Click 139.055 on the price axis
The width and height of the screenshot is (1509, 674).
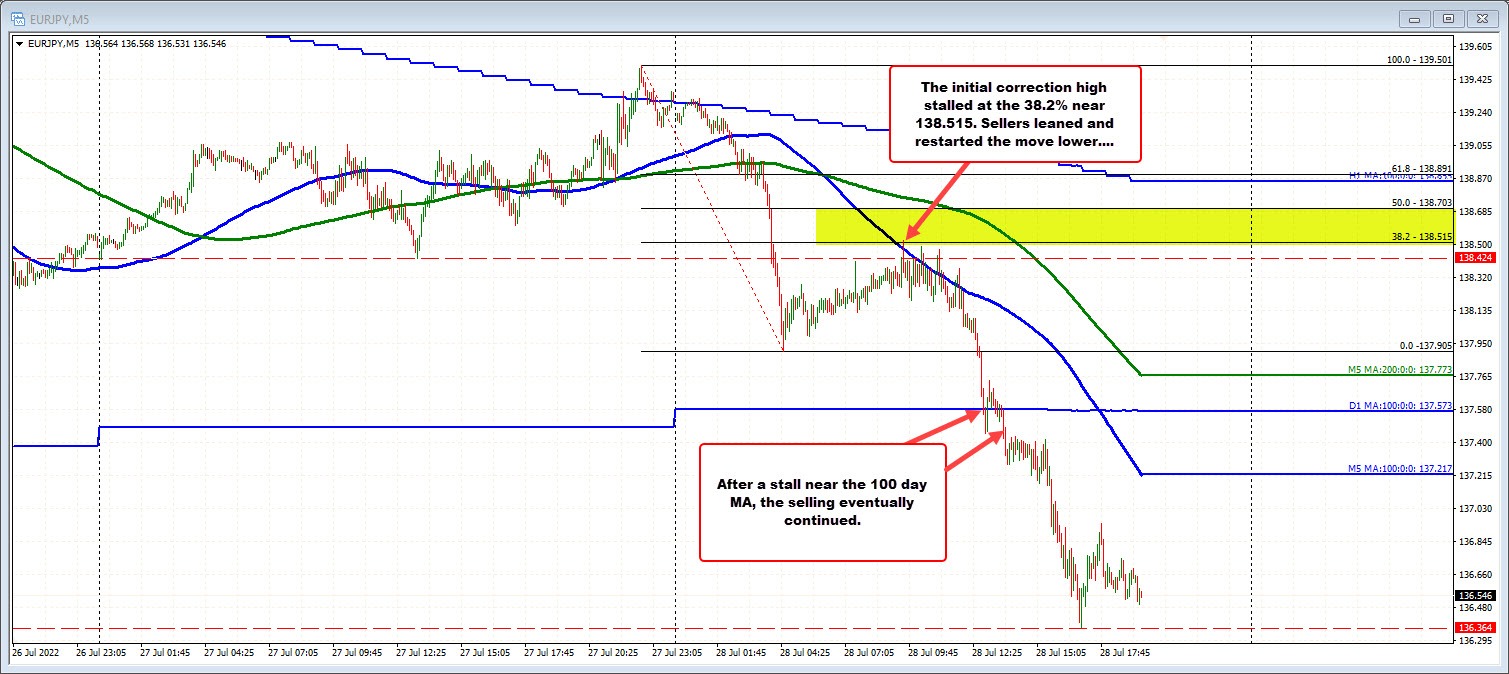tap(1476, 145)
